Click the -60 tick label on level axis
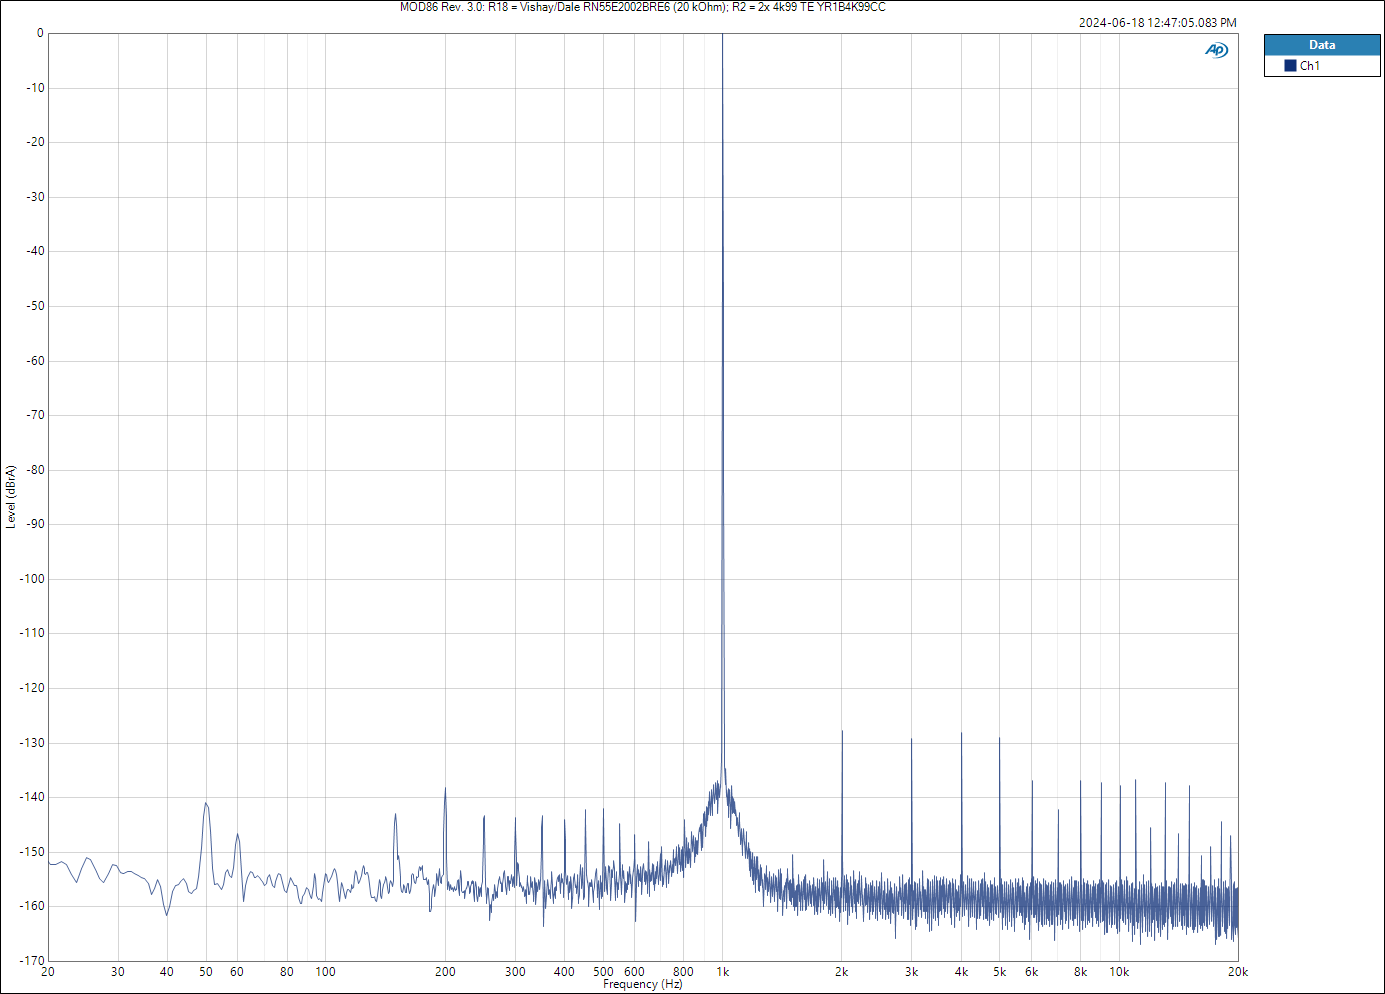 36,361
